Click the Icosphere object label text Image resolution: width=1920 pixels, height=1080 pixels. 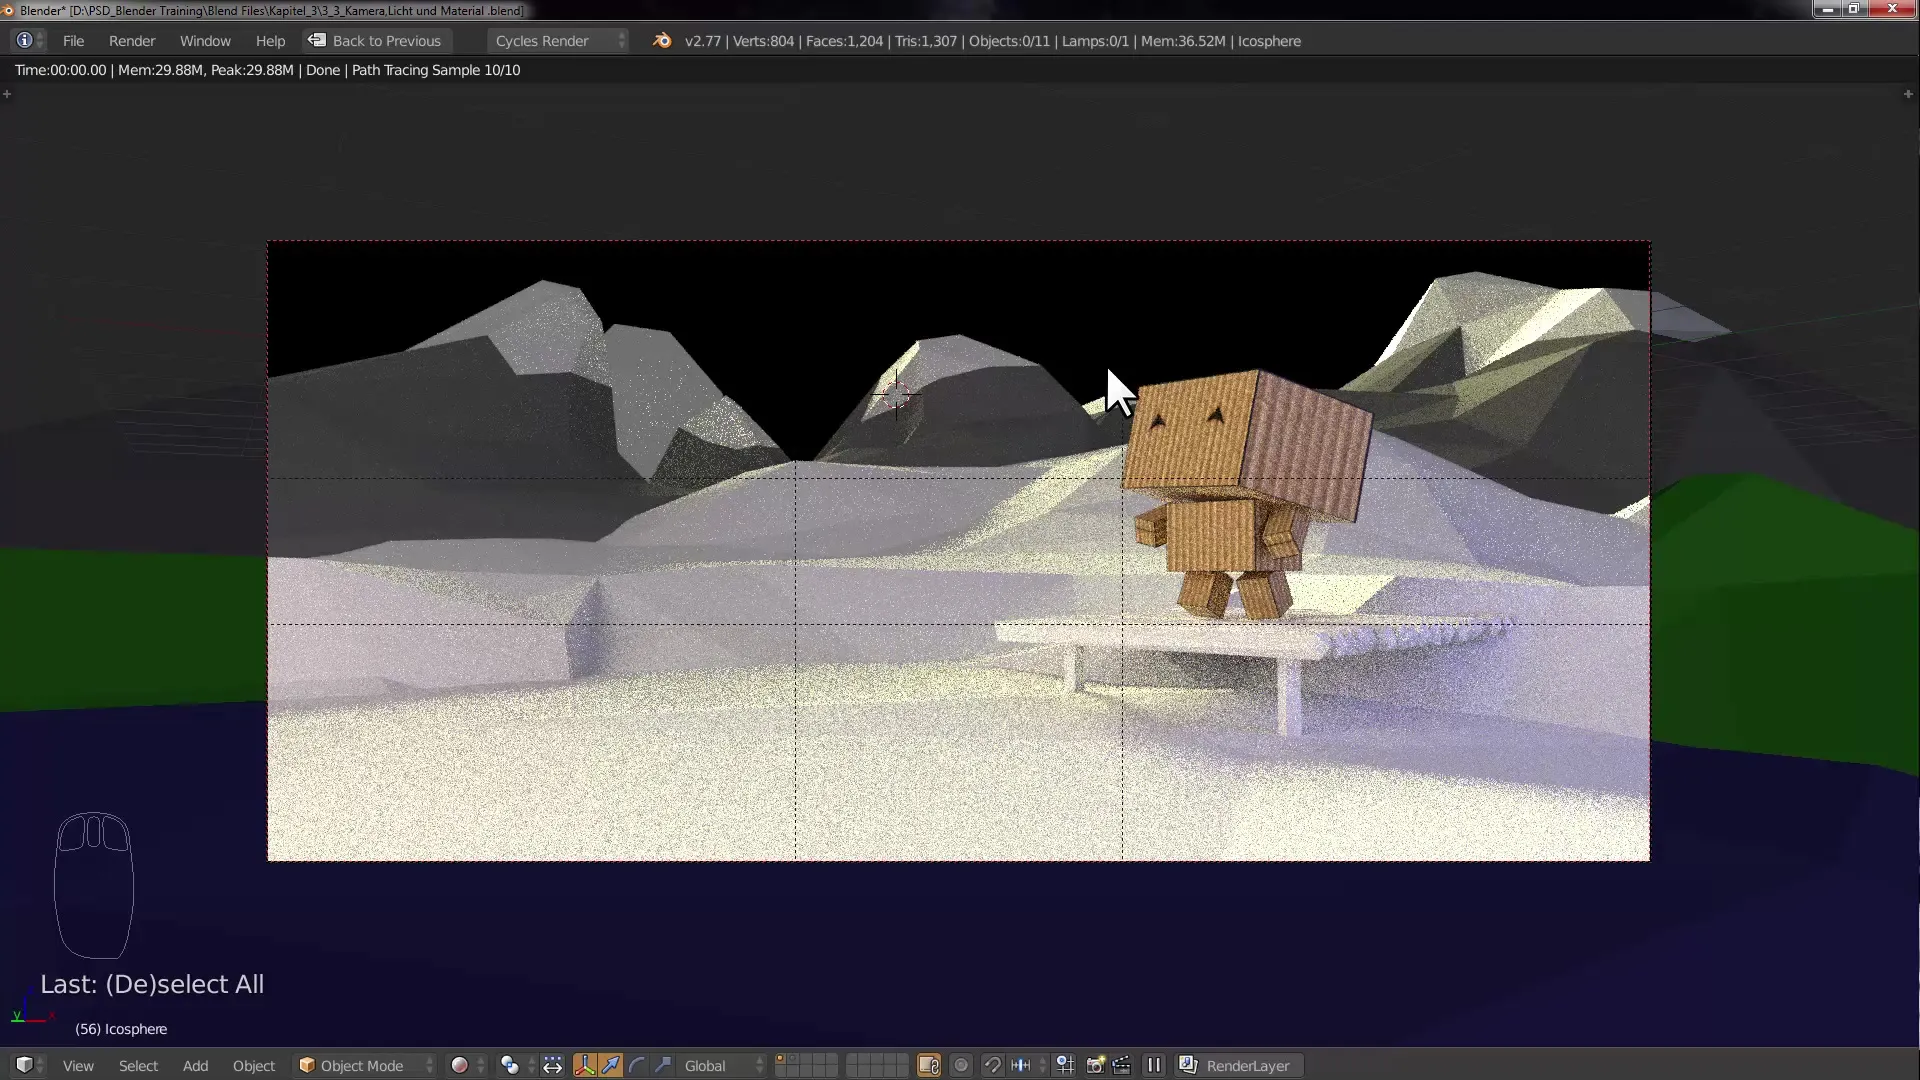point(121,1029)
